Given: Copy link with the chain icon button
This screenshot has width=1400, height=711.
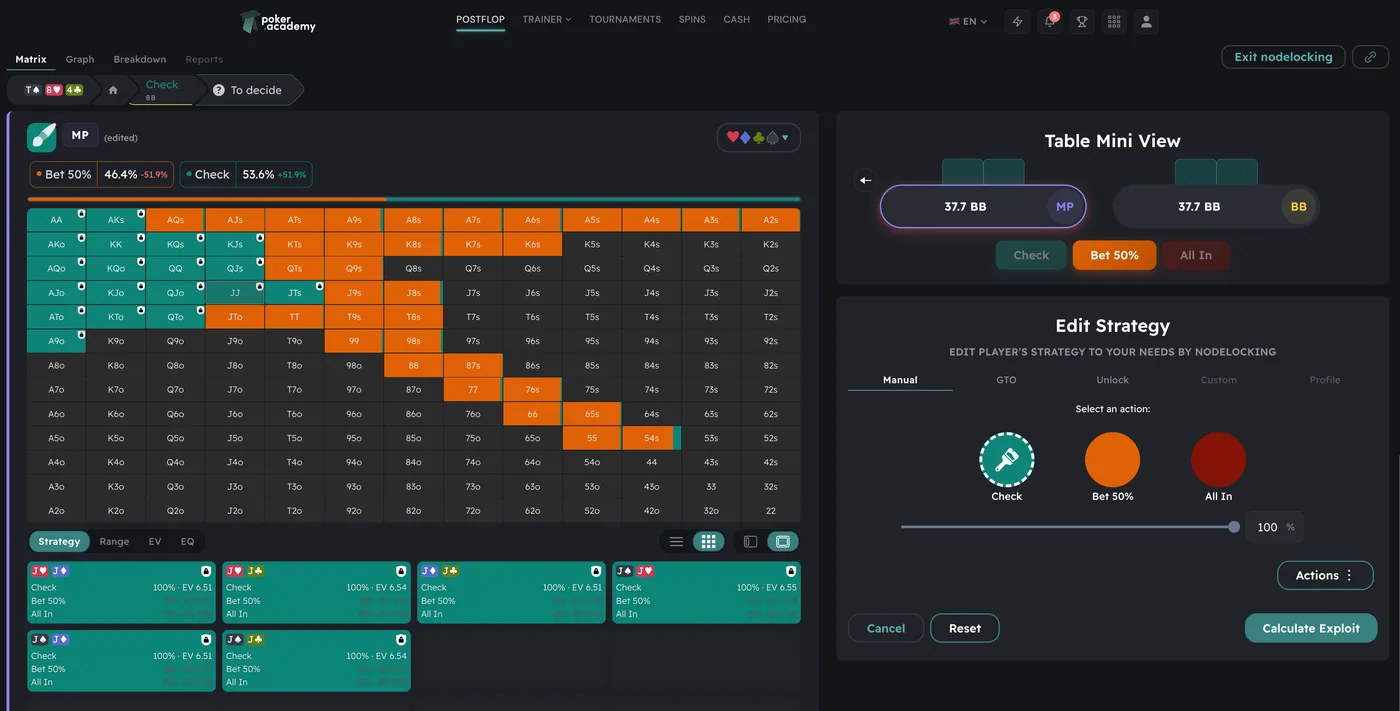Looking at the screenshot, I should pos(1370,57).
